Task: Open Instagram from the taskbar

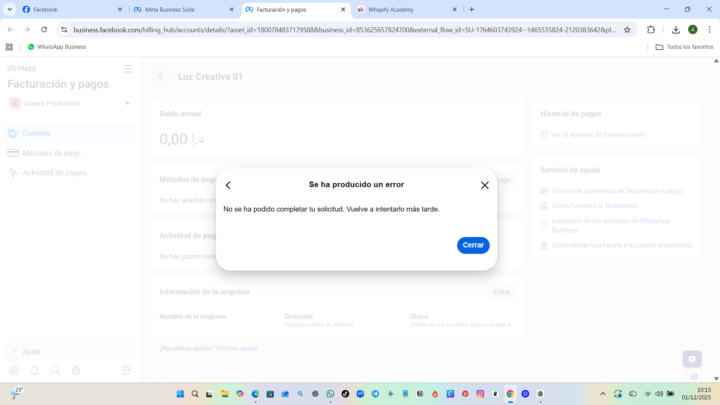Action: click(480, 394)
